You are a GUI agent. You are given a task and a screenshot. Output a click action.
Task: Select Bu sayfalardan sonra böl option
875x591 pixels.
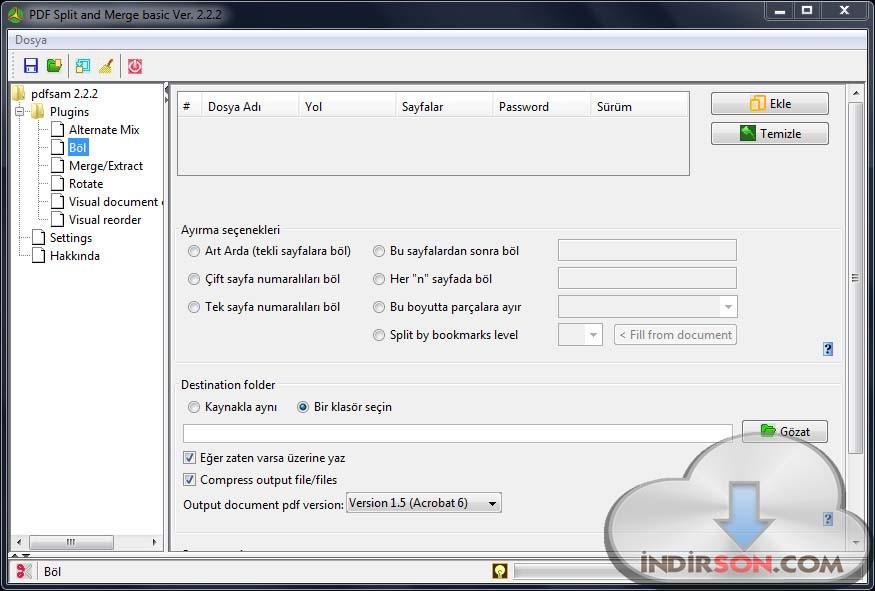tap(379, 251)
